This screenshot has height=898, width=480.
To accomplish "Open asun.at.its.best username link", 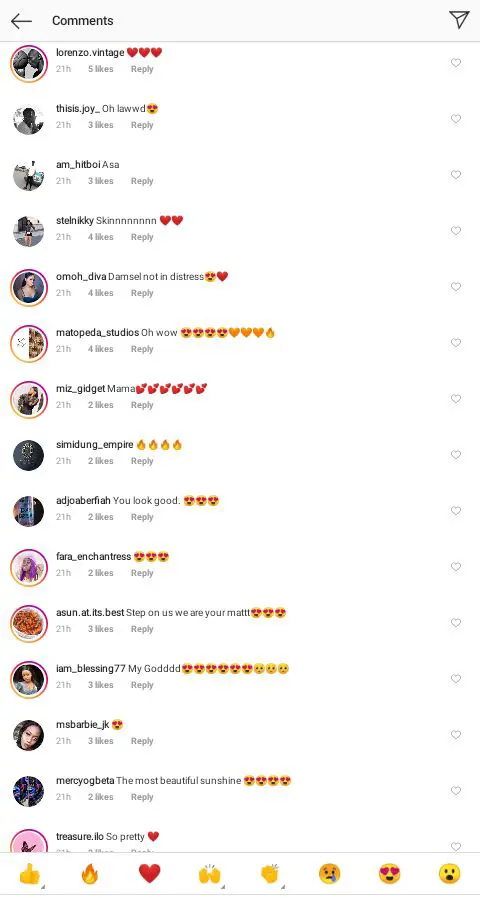I will [x=90, y=613].
